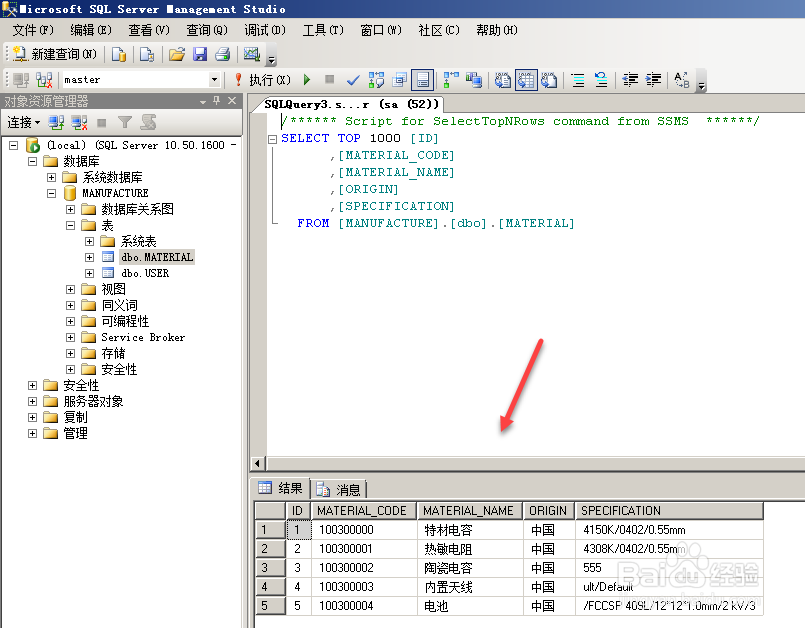This screenshot has height=628, width=805.
Task: Click the Change Connection icon beside master dropdown
Action: pyautogui.click(x=44, y=80)
